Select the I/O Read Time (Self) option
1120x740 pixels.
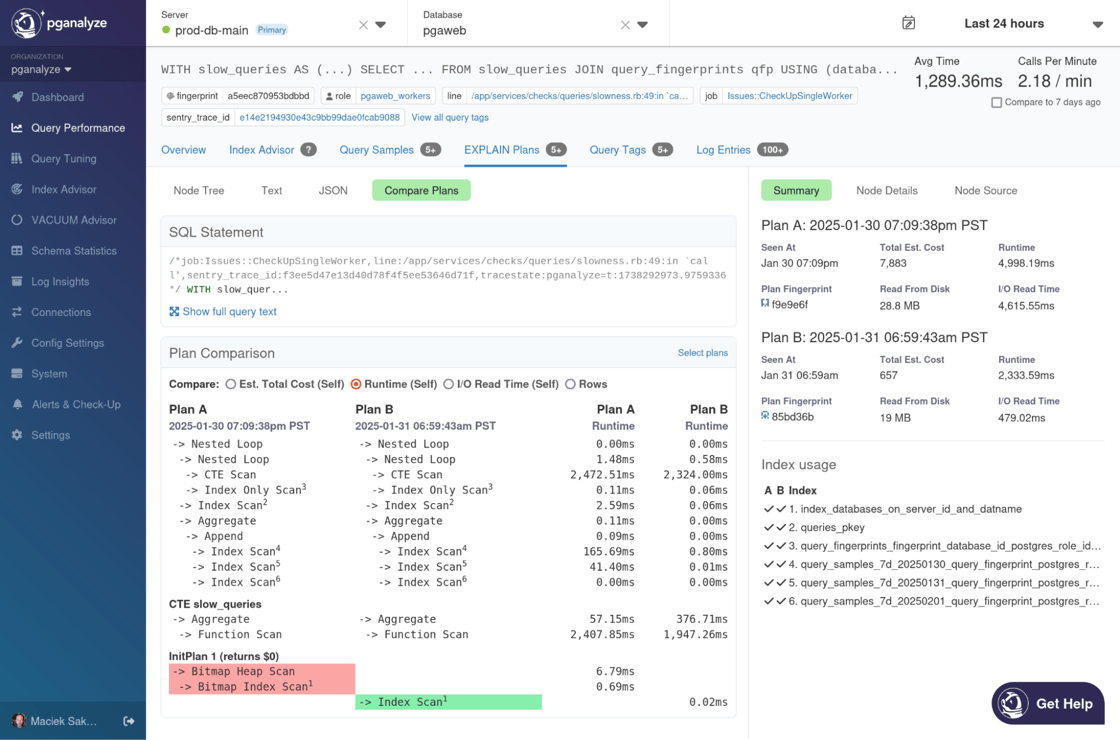(449, 384)
